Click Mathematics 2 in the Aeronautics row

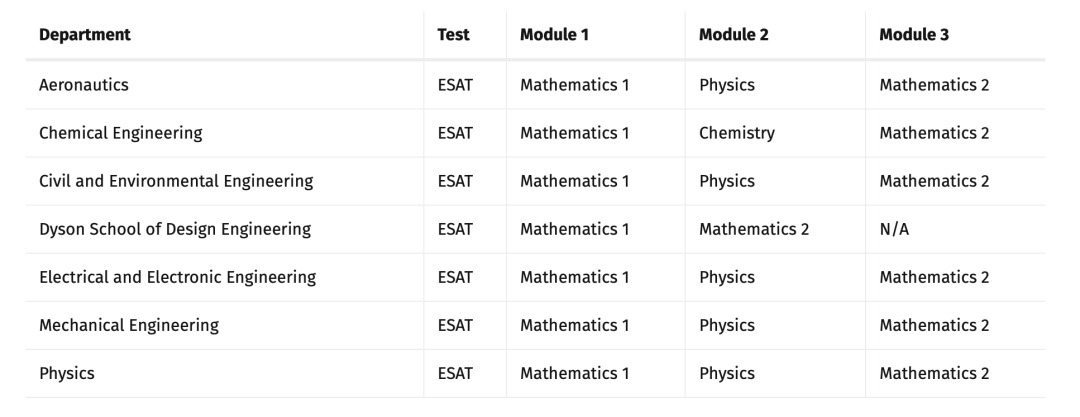[x=934, y=85]
